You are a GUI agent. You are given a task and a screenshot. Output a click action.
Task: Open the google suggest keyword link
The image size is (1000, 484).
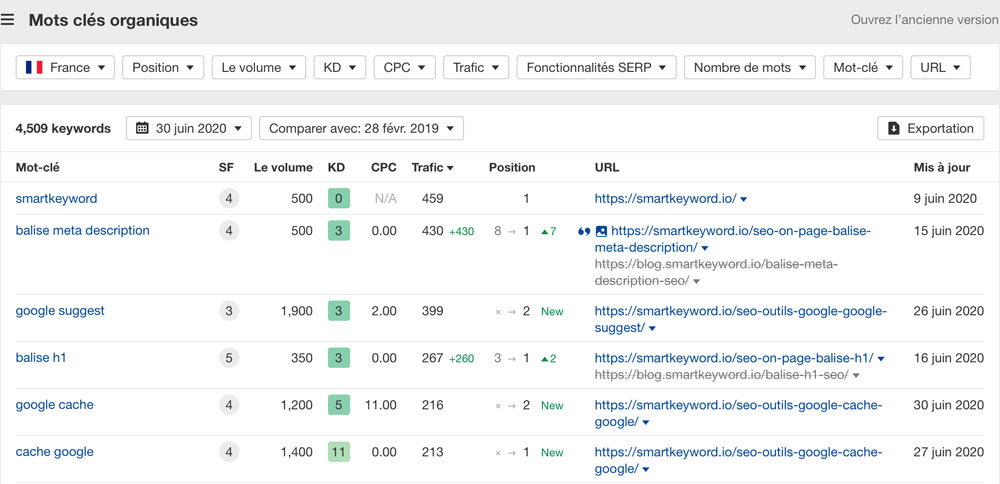pyautogui.click(x=60, y=311)
